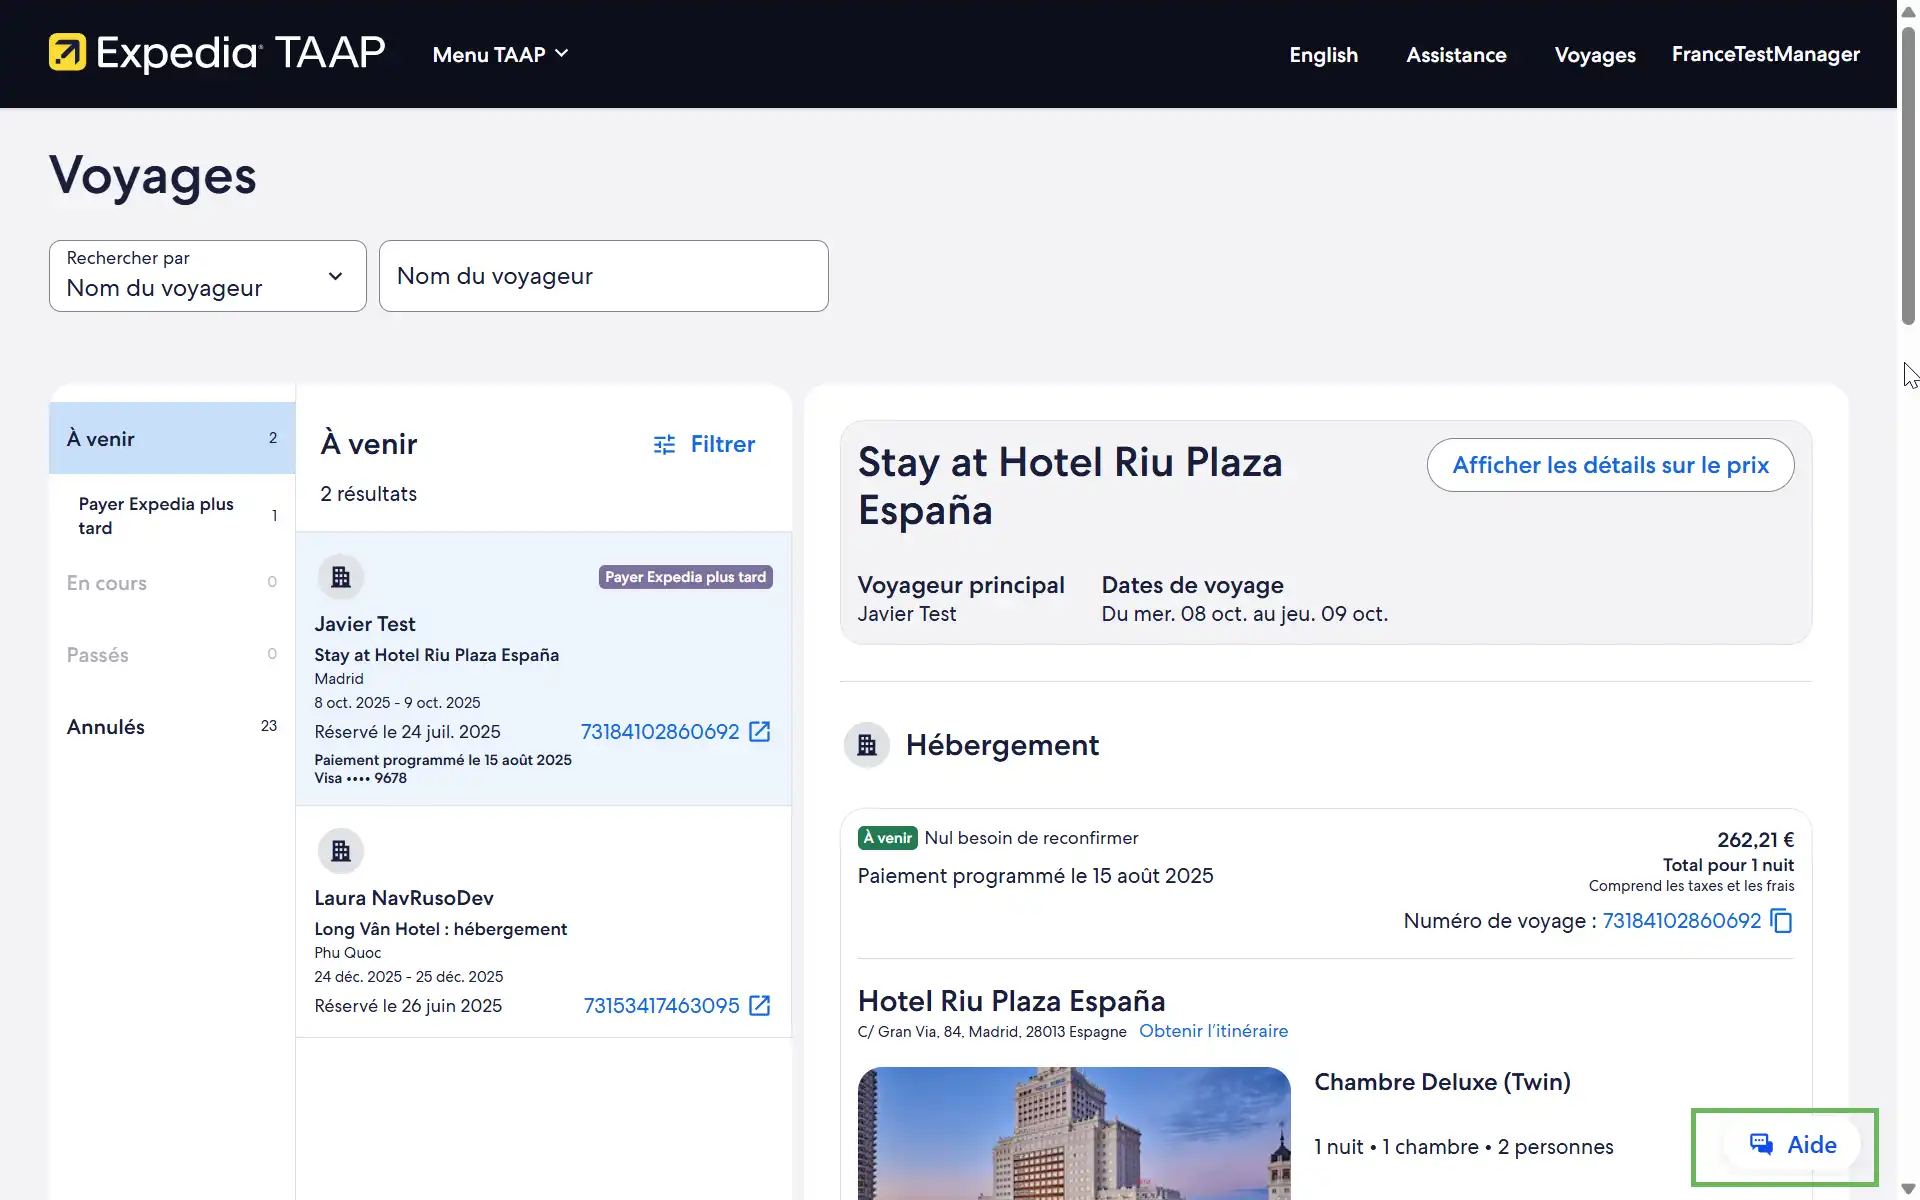Open the Menu TAAP dropdown
Viewport: 1920px width, 1200px height.
click(x=500, y=54)
